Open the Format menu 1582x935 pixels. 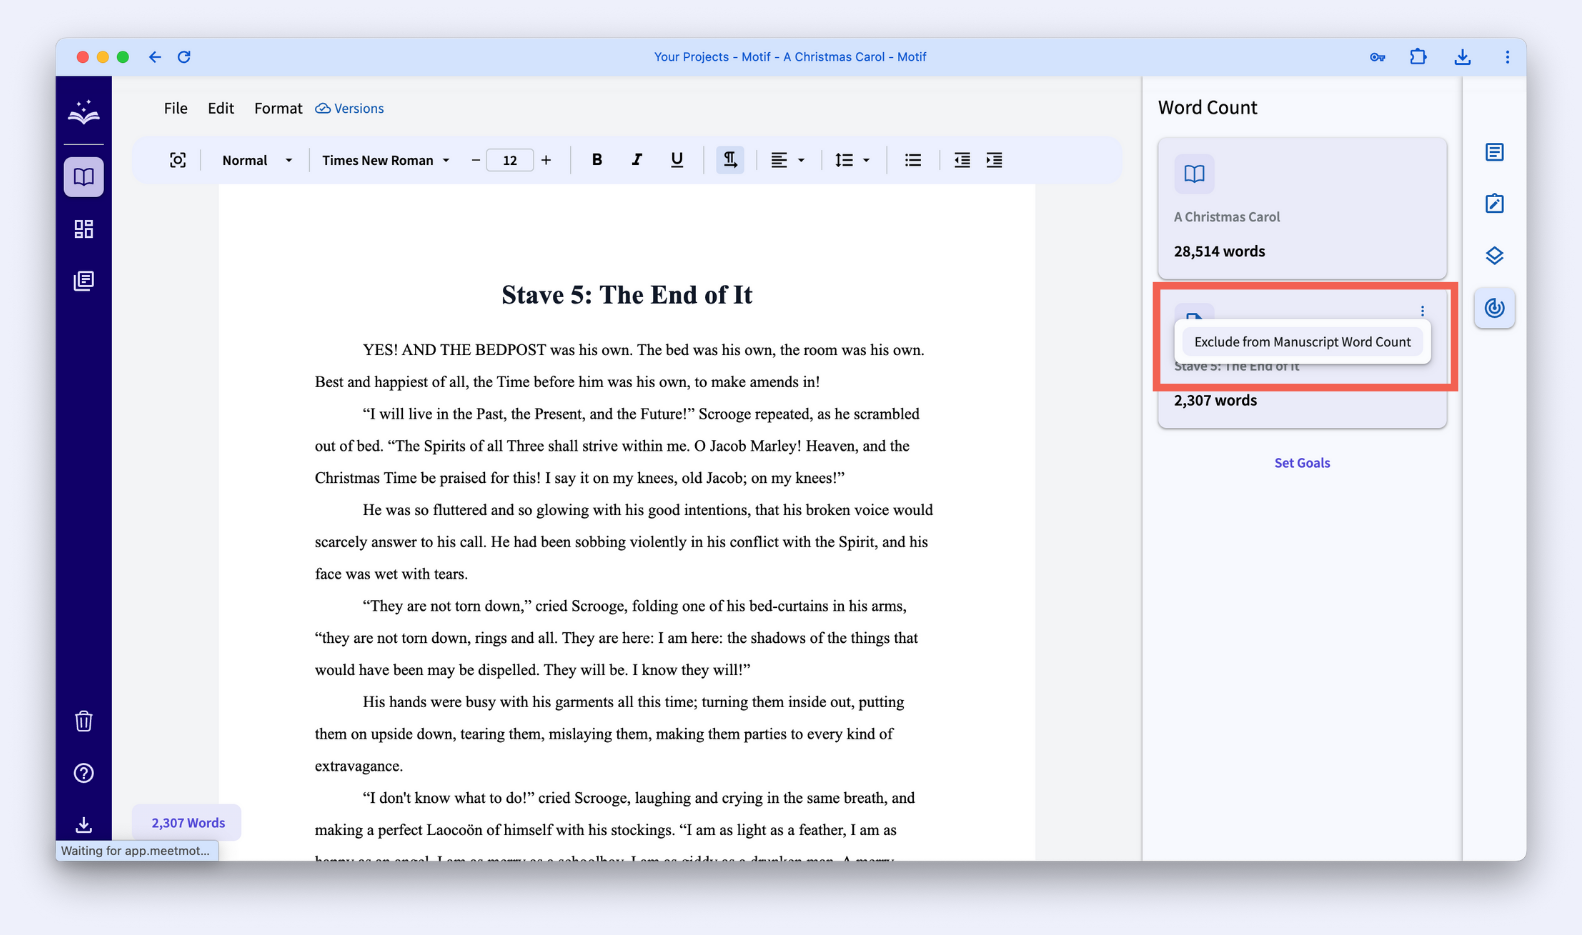pyautogui.click(x=278, y=108)
